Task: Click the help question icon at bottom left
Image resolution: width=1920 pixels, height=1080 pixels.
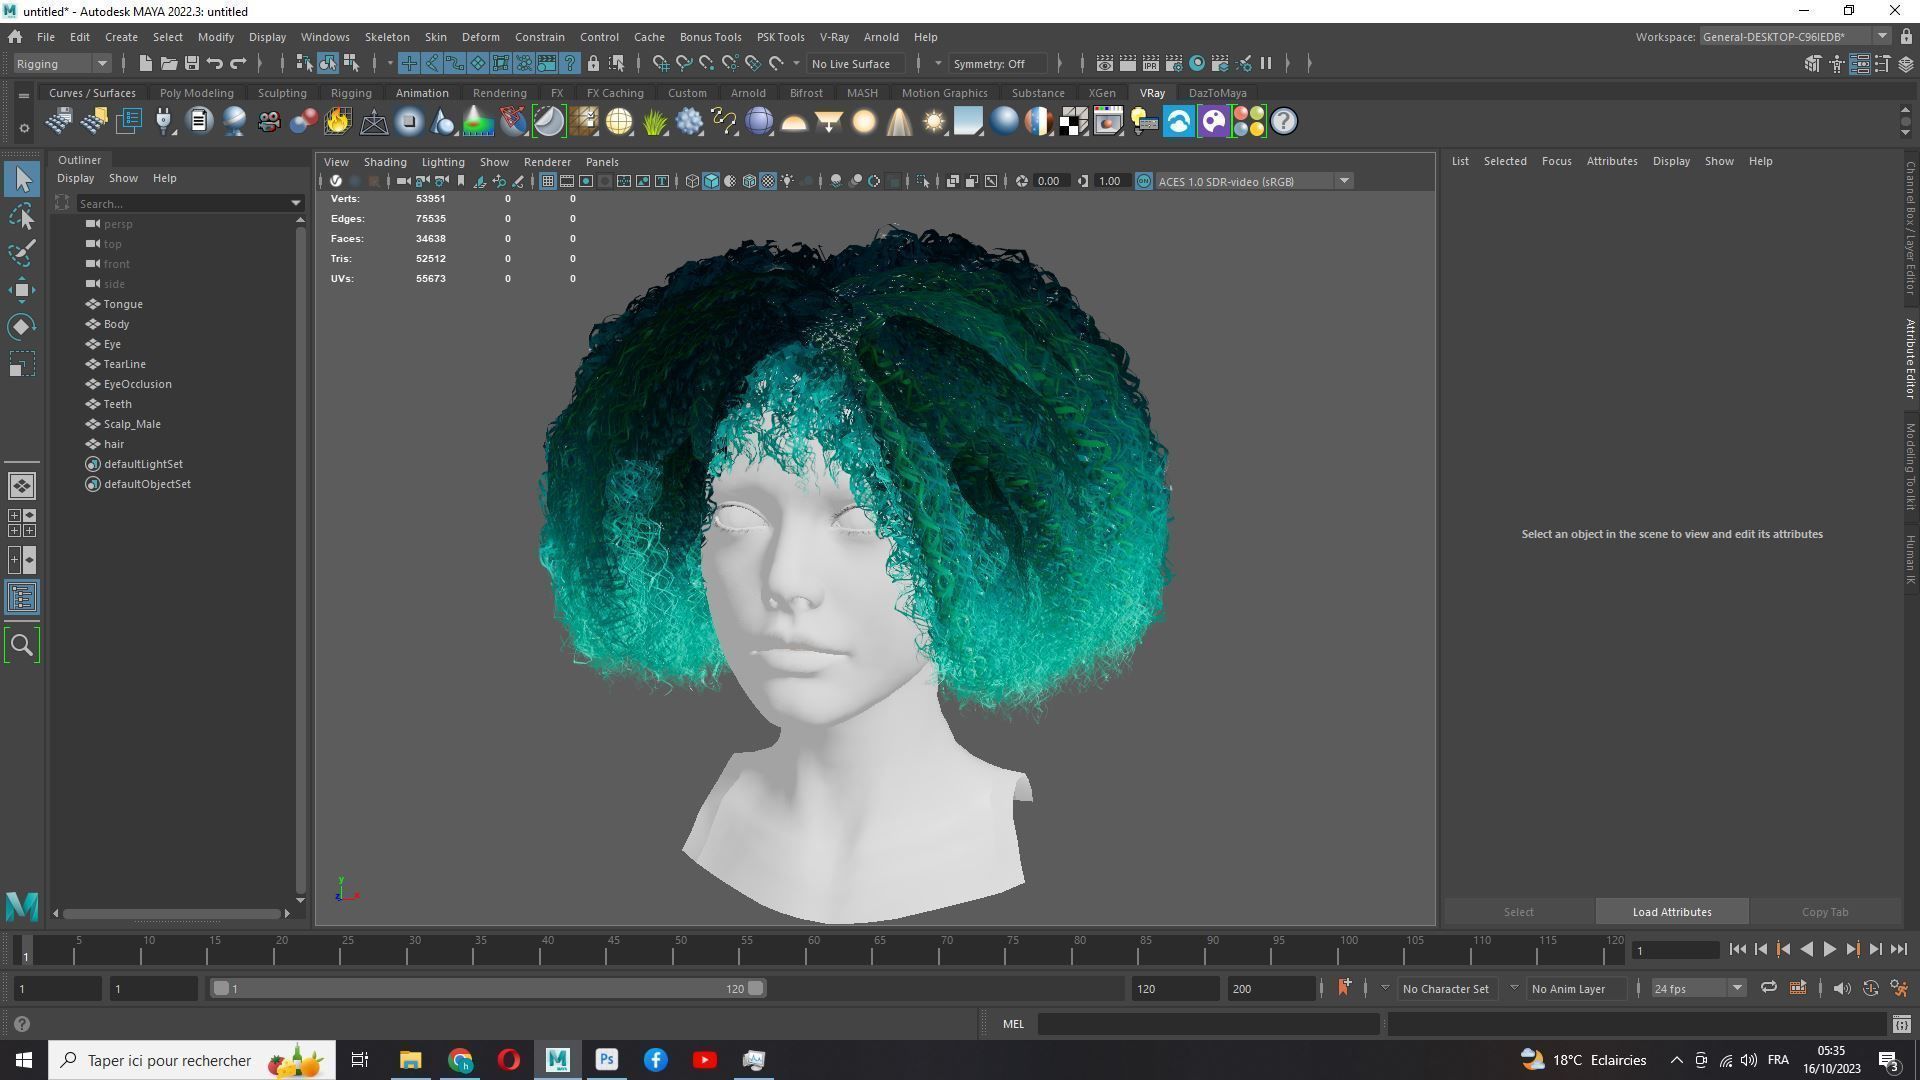Action: point(22,1024)
